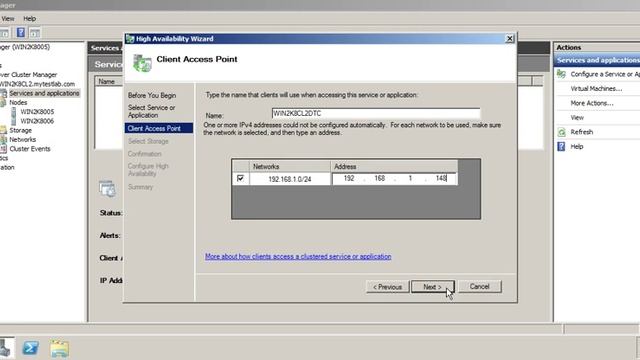Click the first IP address octet 192

pos(349,178)
